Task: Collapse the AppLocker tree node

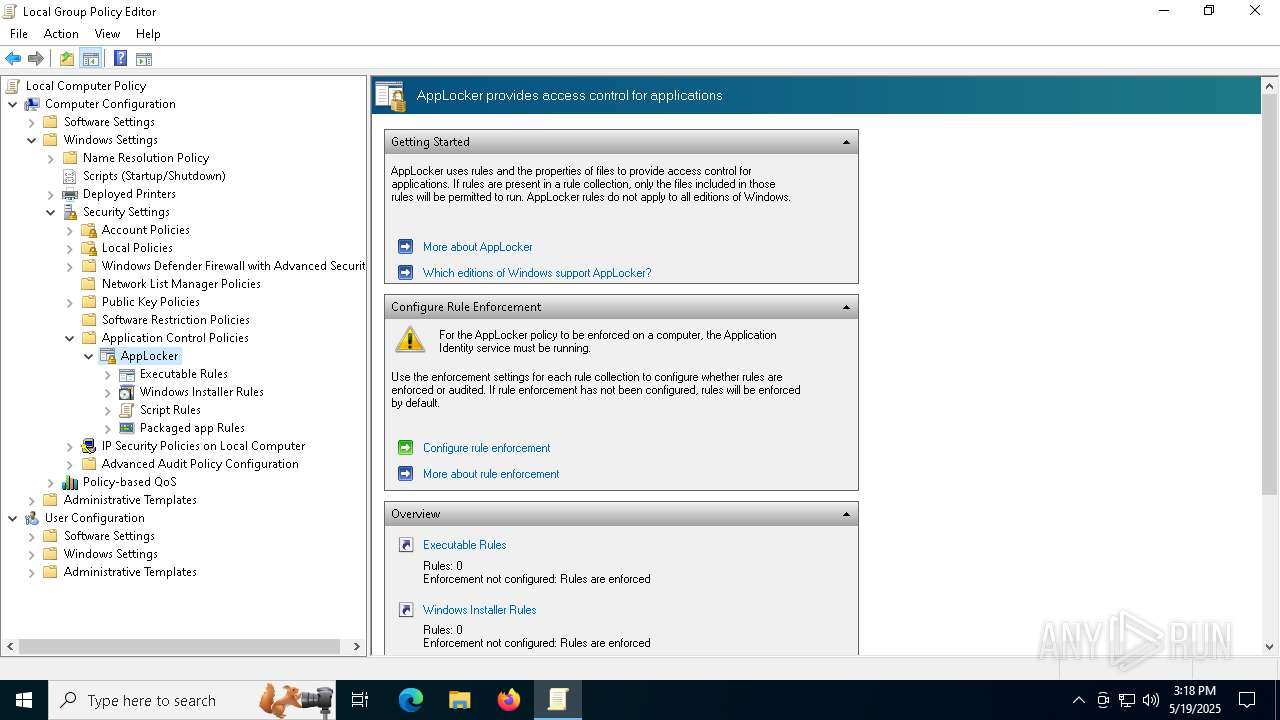Action: coord(89,356)
